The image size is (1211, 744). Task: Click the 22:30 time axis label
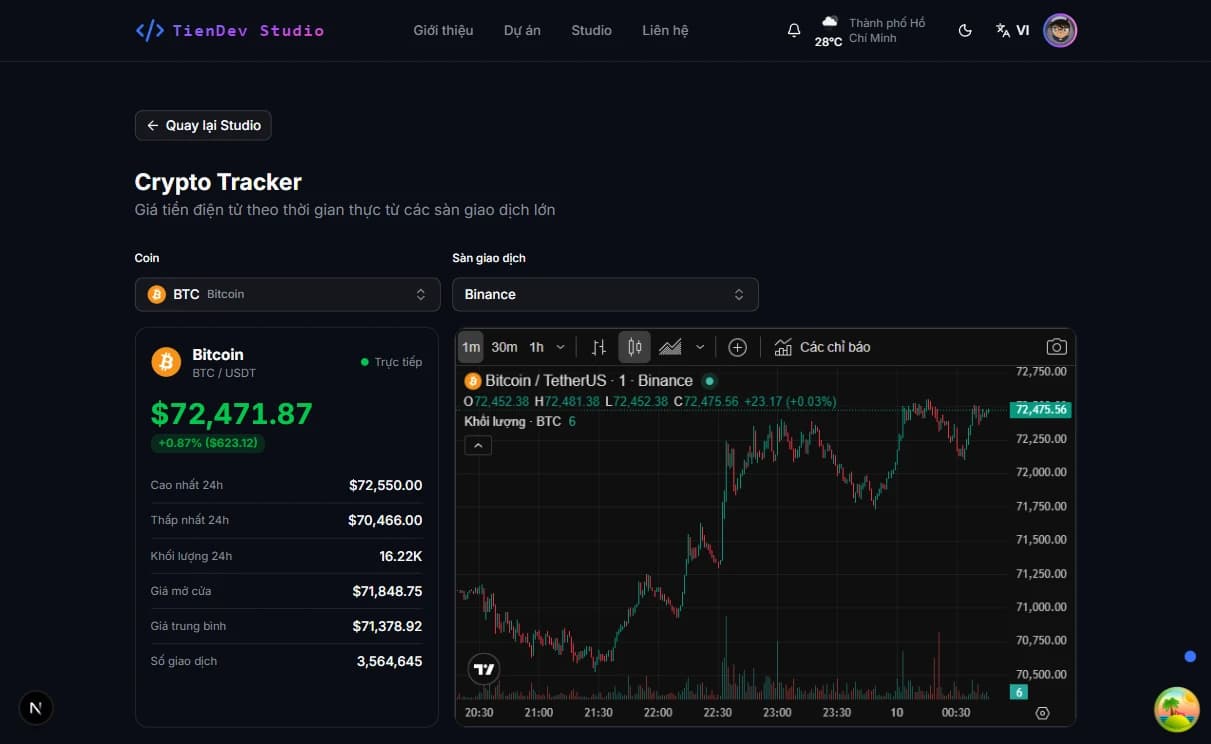[717, 713]
